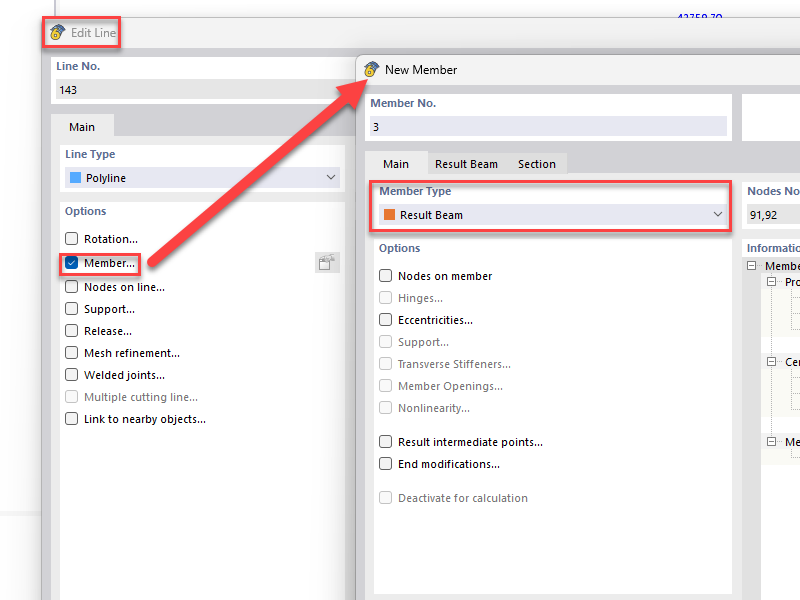The image size is (800, 600).
Task: Switch to the Result Beam tab
Action: point(467,163)
